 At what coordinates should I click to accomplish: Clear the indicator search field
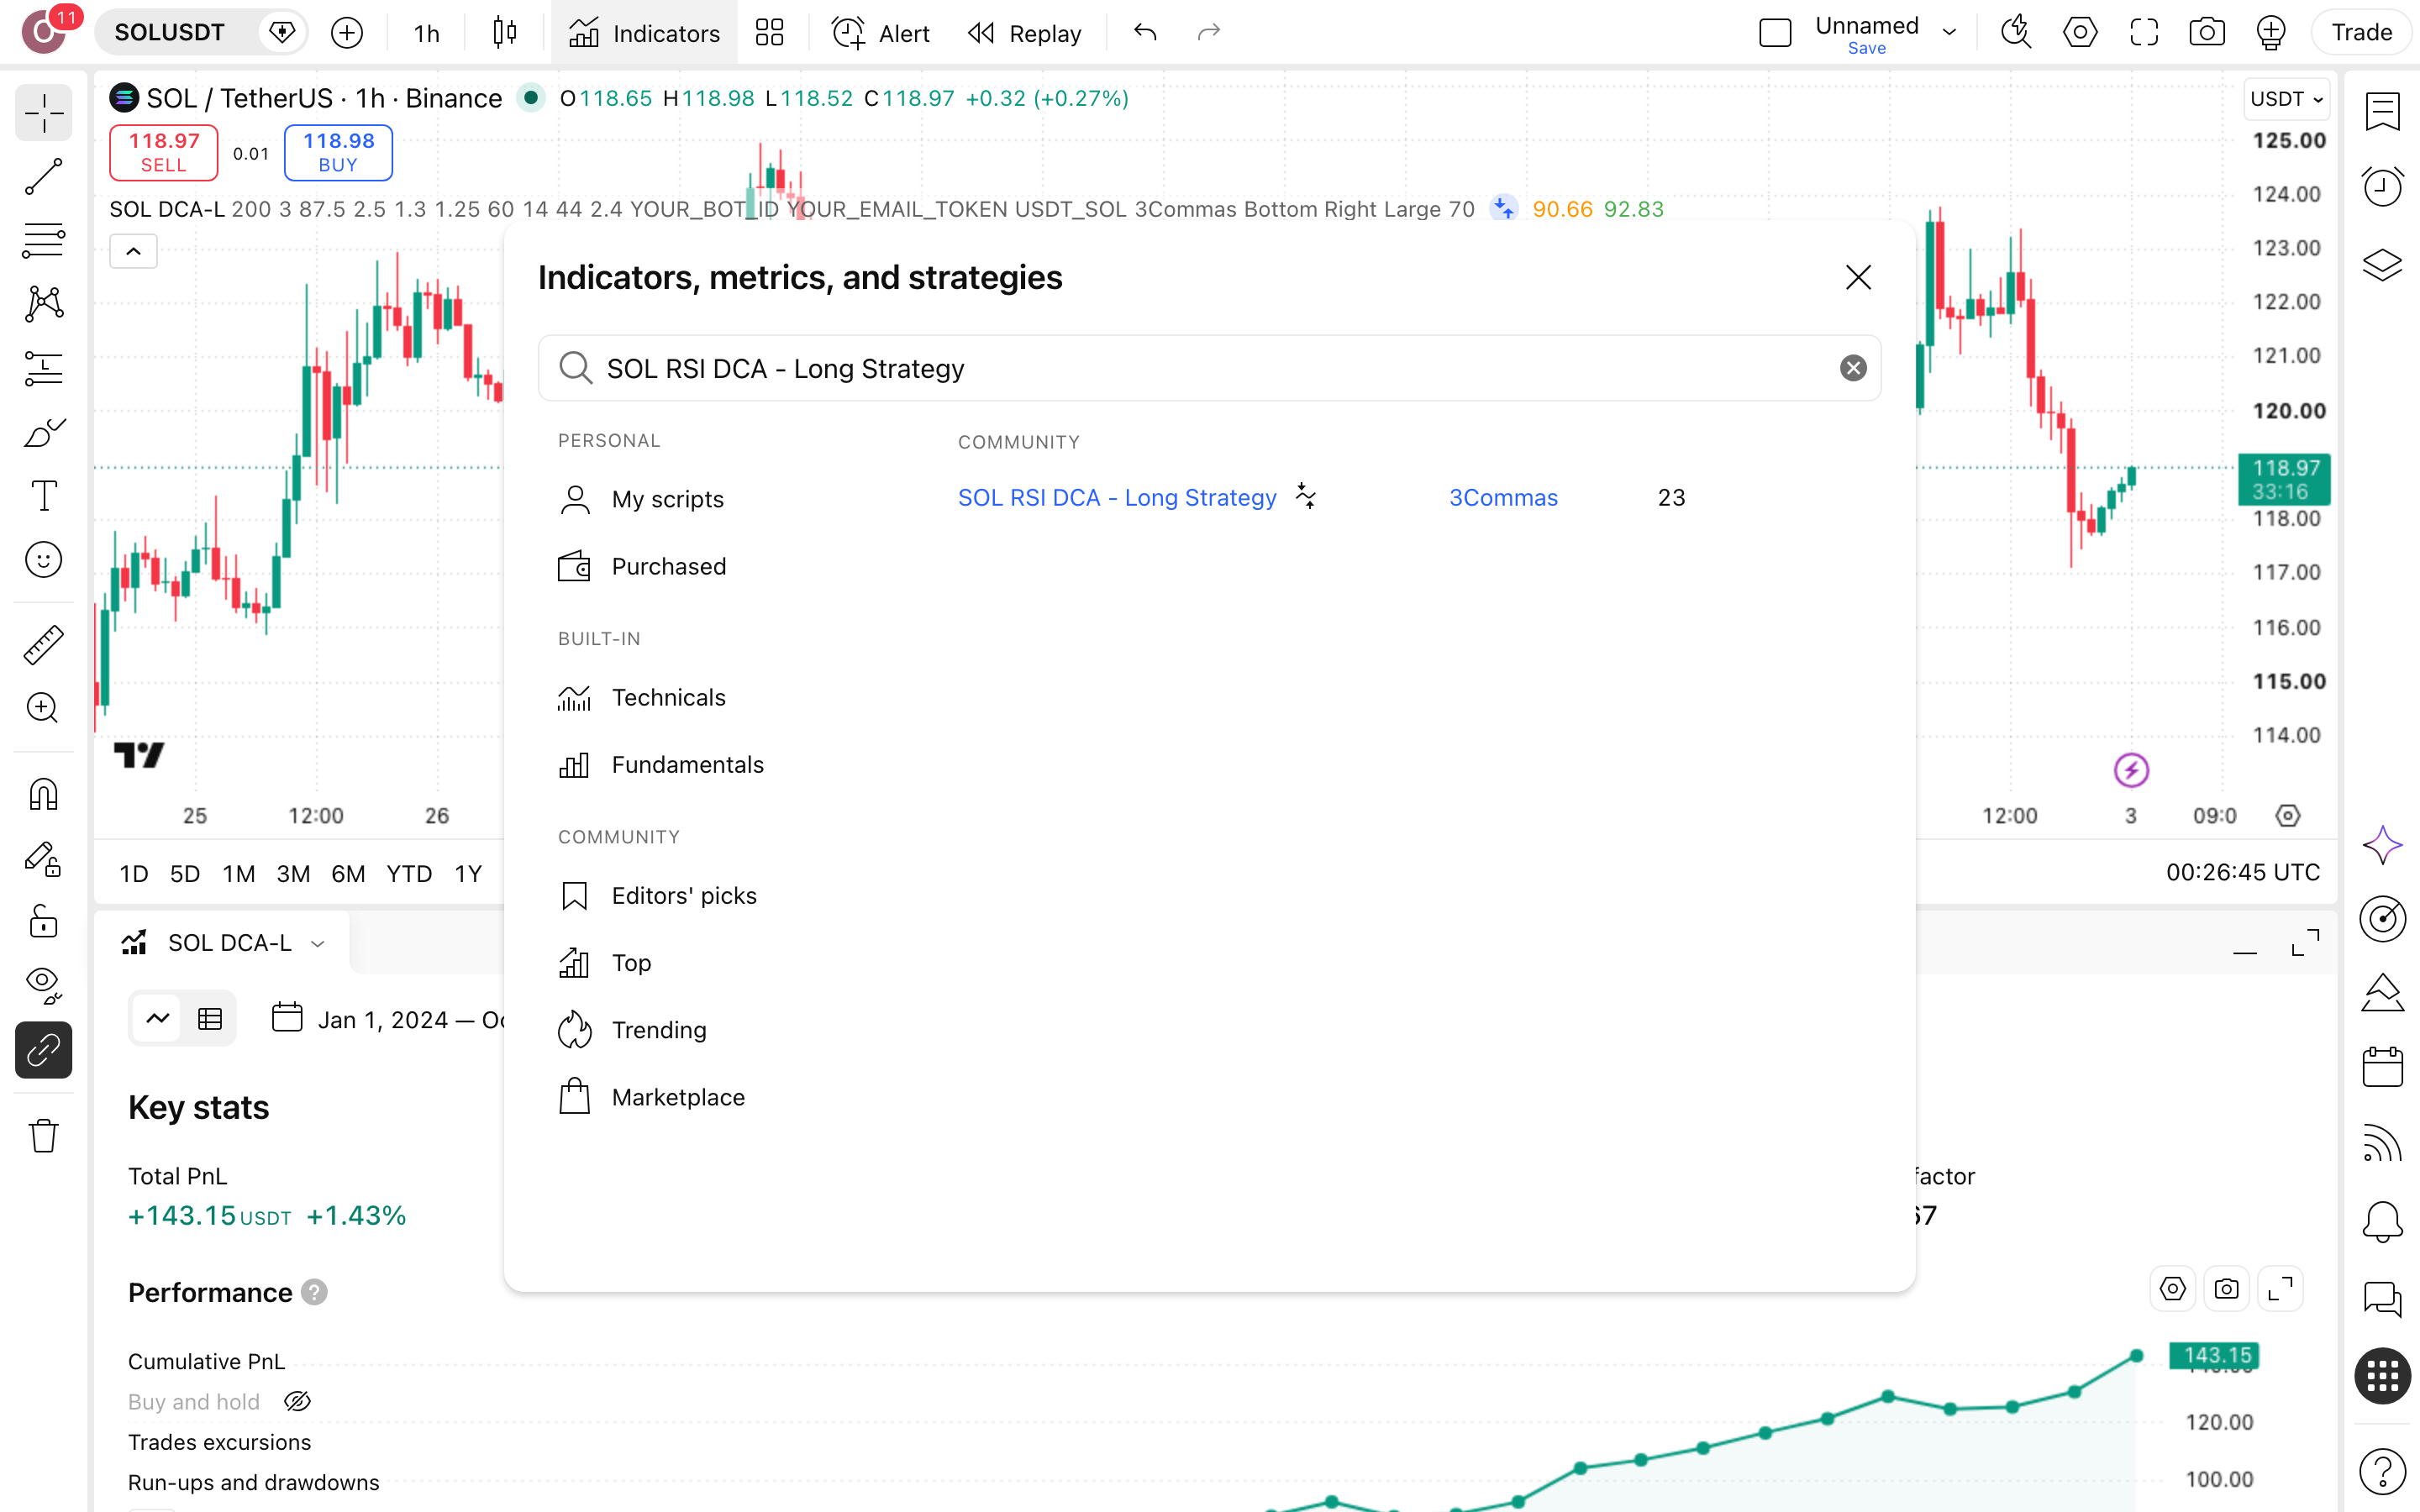[x=1853, y=368]
